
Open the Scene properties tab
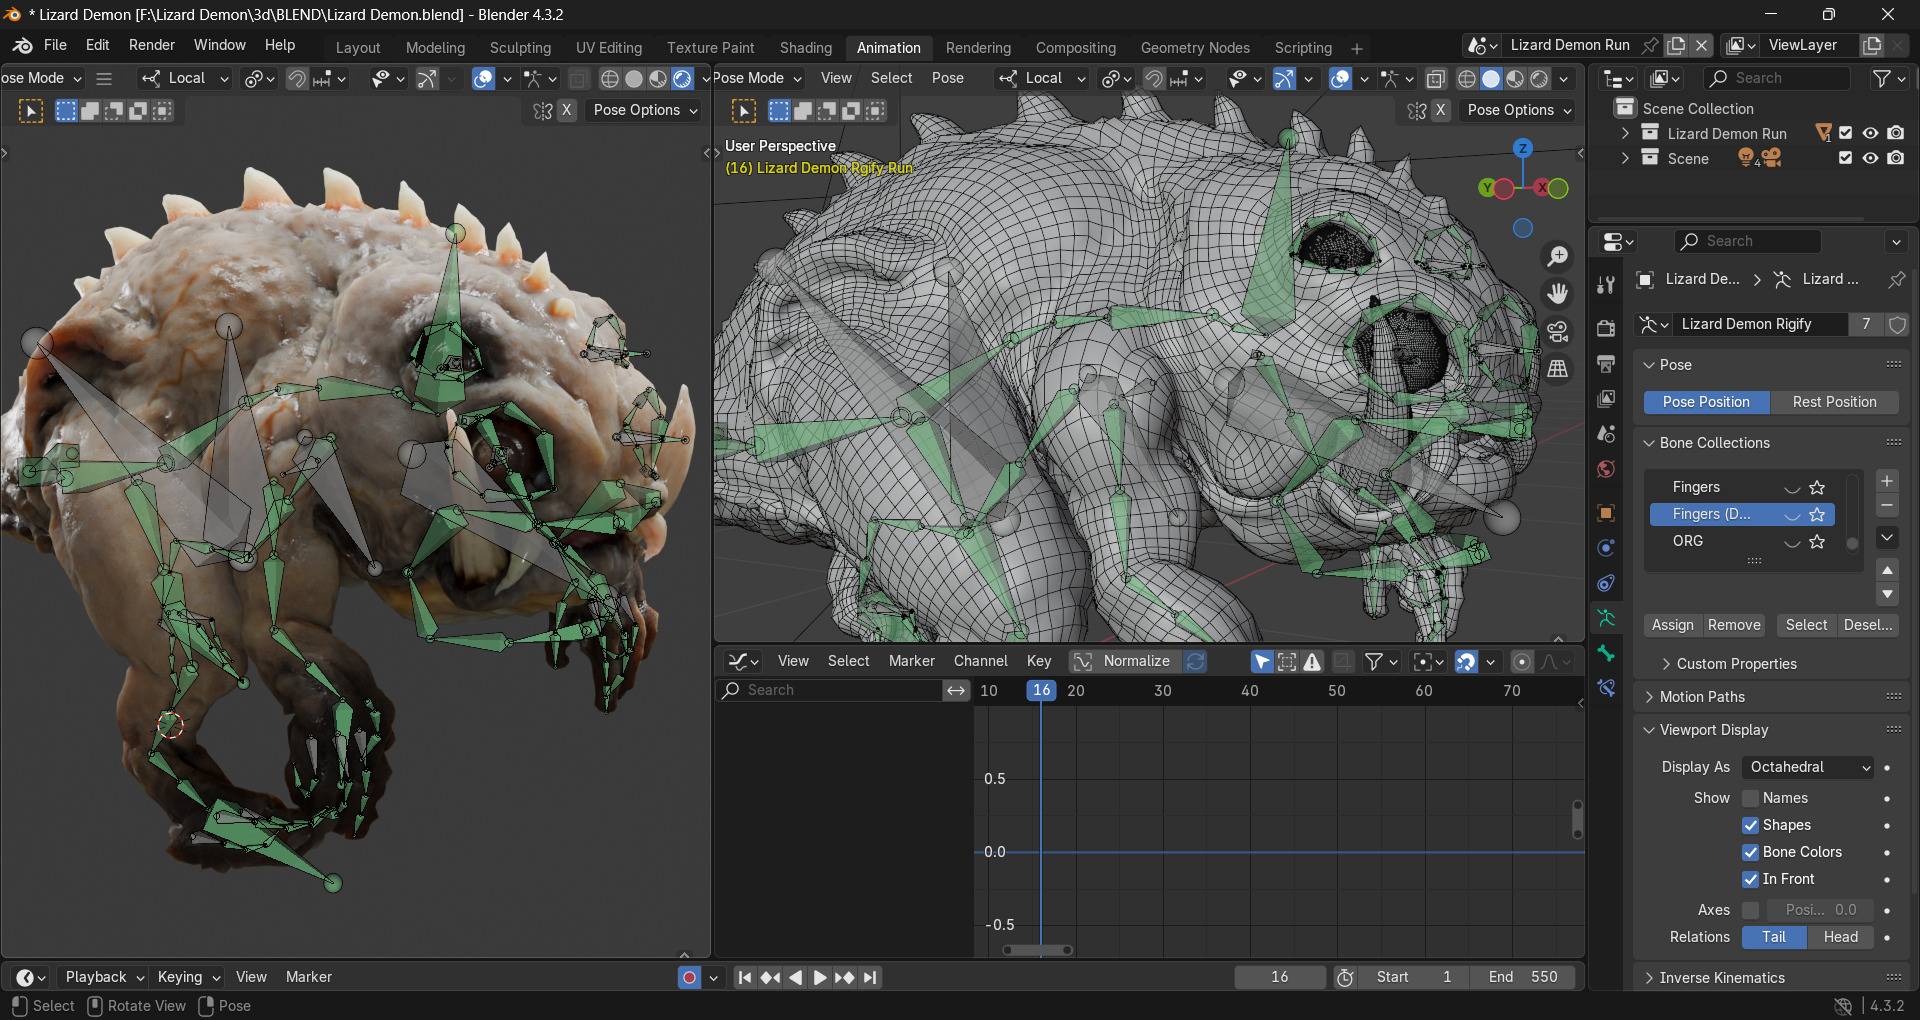tap(1606, 433)
